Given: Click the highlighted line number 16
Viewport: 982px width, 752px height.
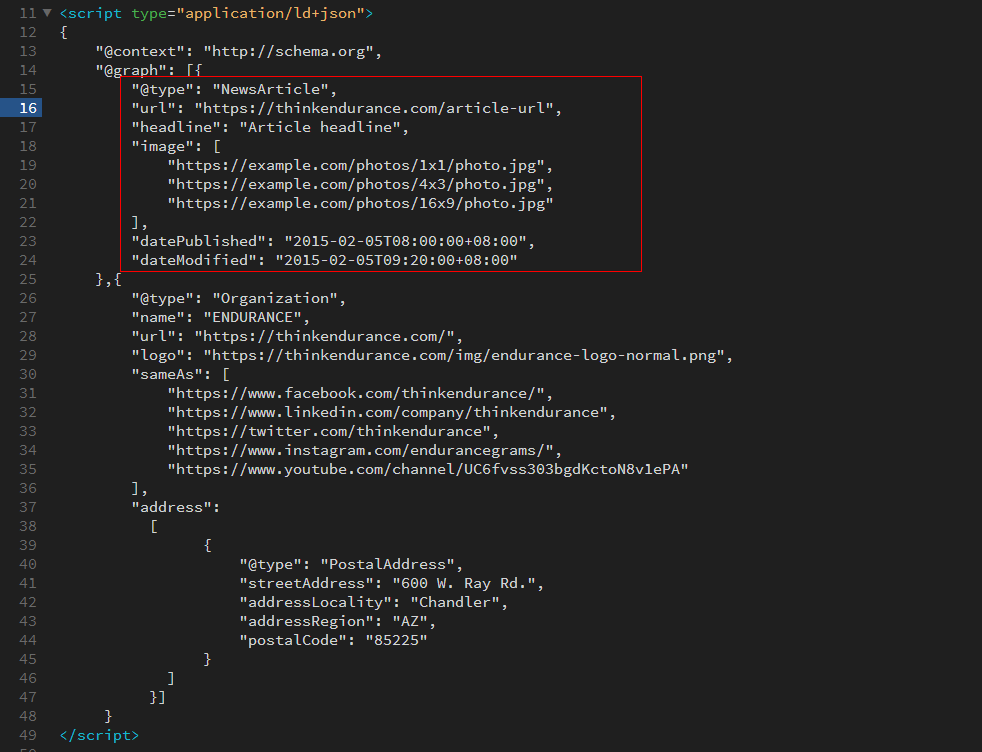Looking at the screenshot, I should tap(28, 107).
